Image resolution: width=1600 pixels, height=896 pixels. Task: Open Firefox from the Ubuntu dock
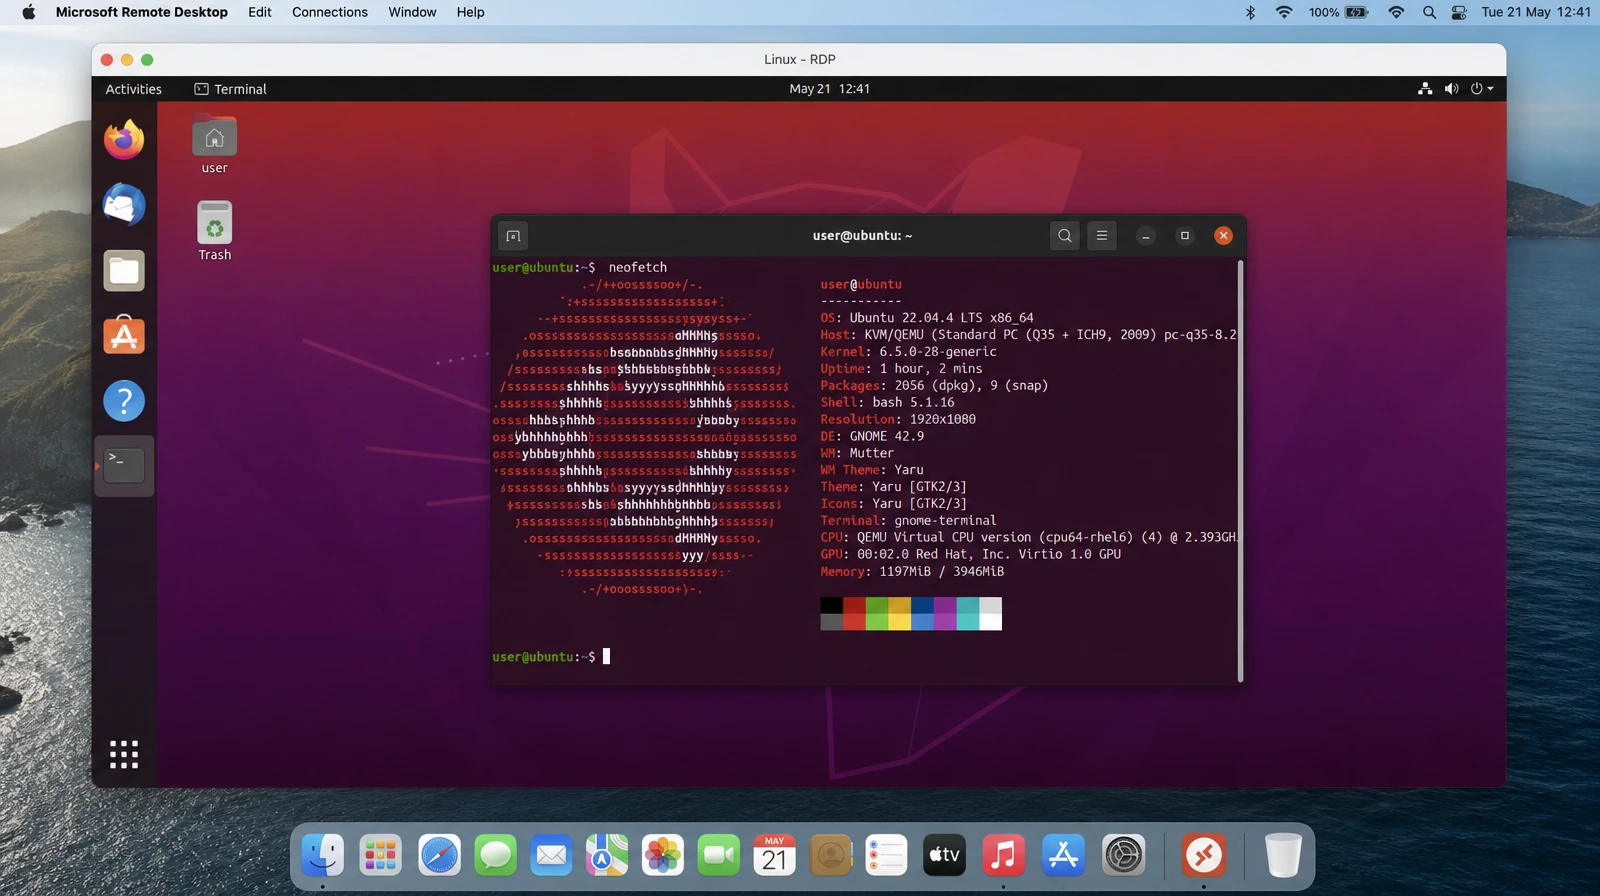point(124,140)
